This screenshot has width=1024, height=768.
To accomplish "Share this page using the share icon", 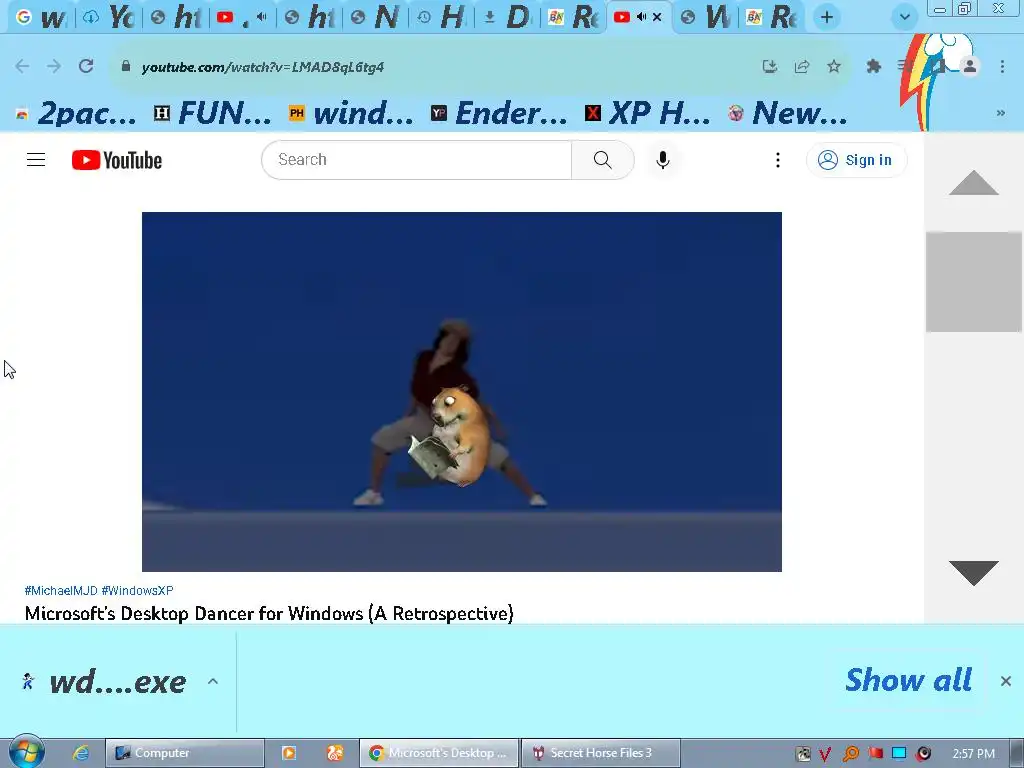I will coord(802,67).
